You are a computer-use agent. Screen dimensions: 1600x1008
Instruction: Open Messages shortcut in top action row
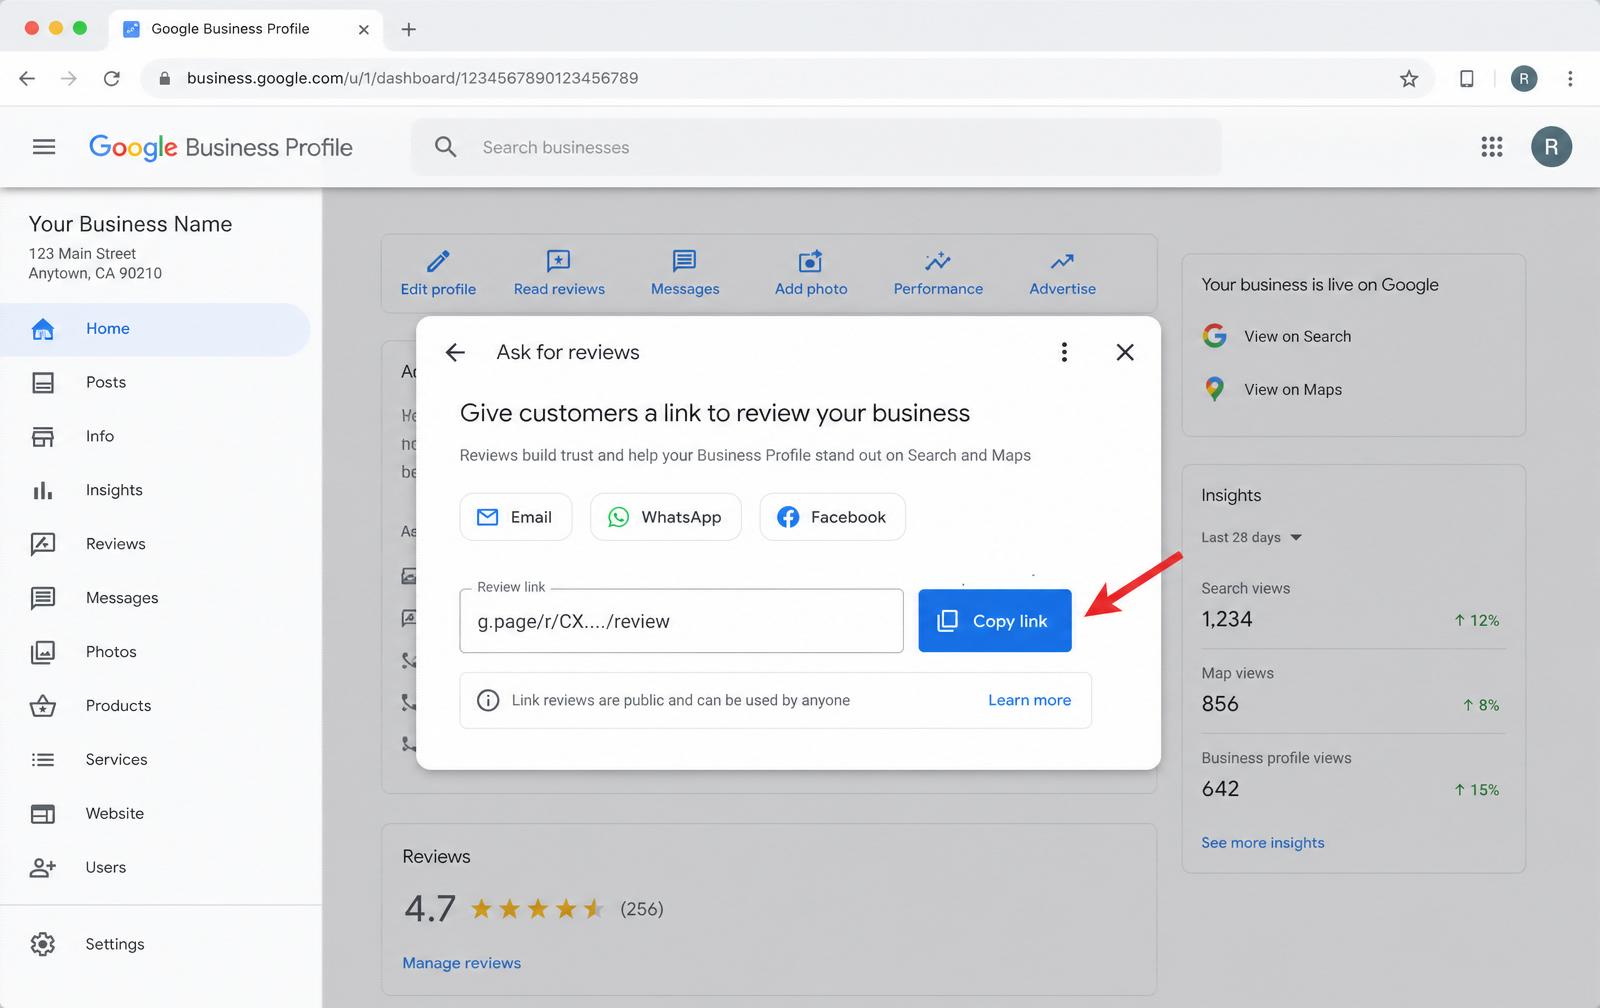click(685, 274)
